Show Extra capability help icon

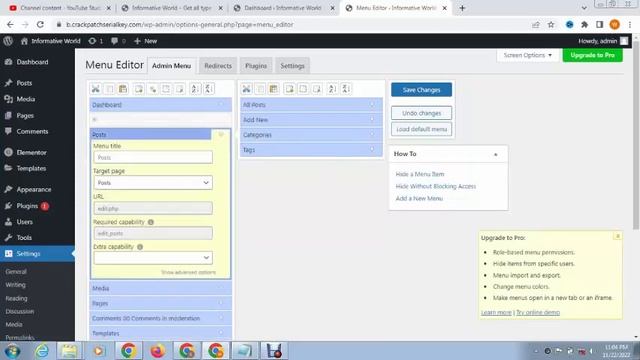140,247
